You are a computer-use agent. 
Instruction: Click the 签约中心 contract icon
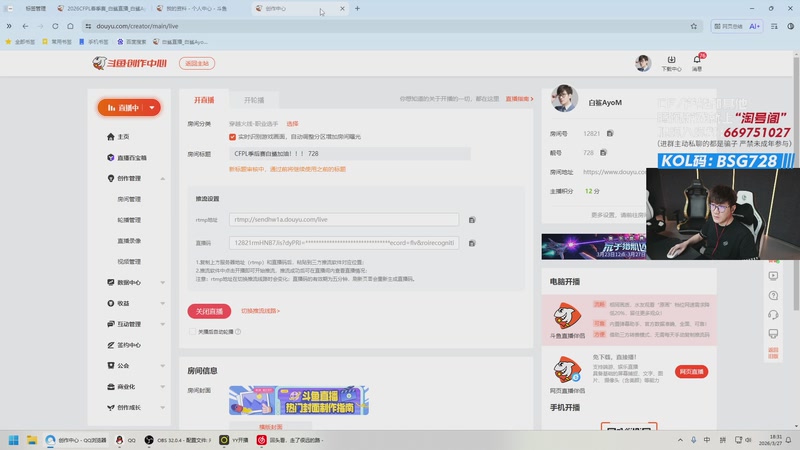[x=111, y=345]
